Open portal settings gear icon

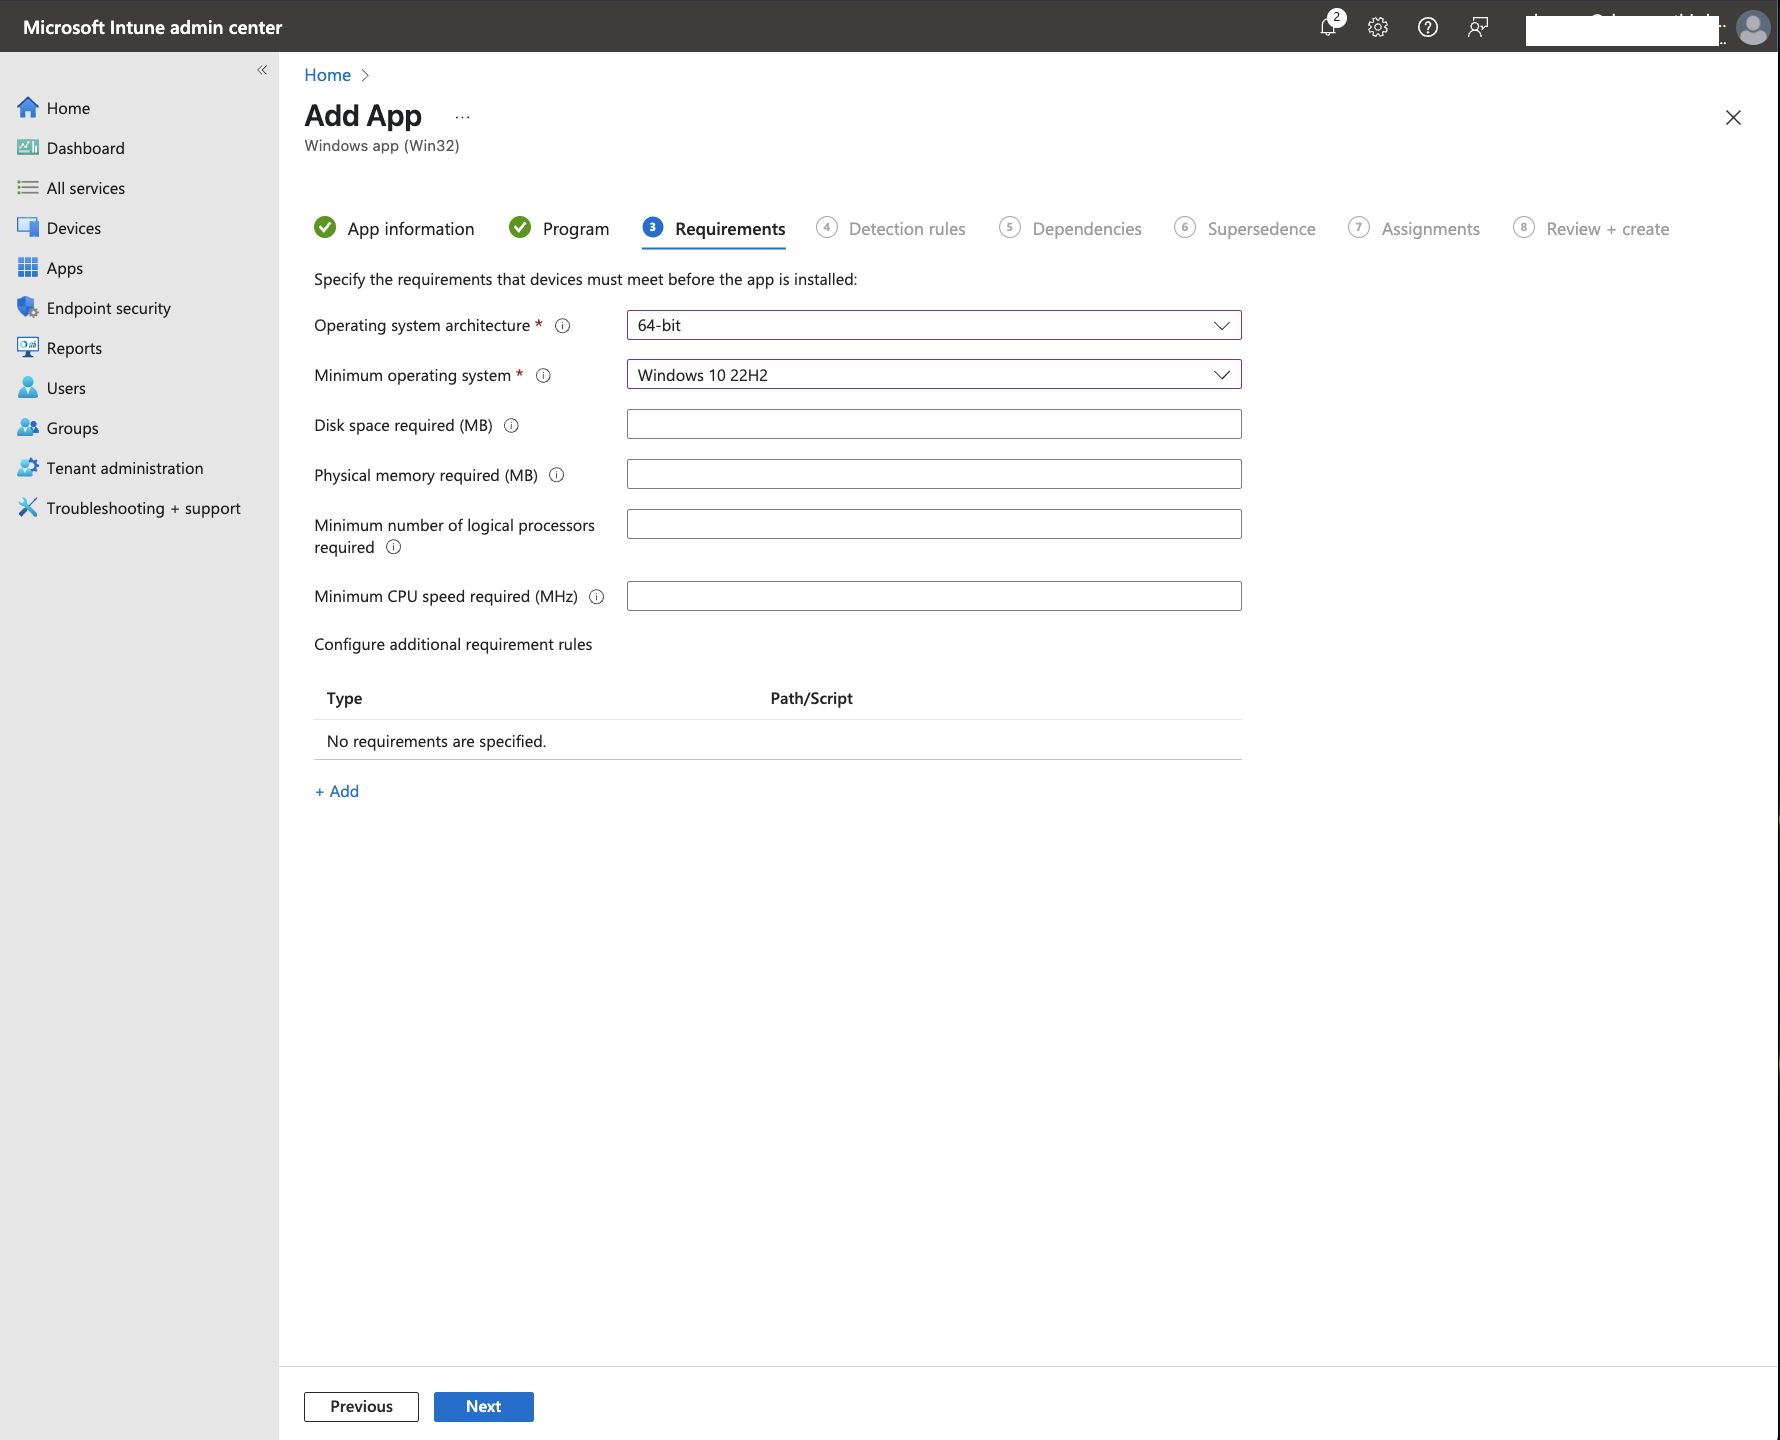1378,27
